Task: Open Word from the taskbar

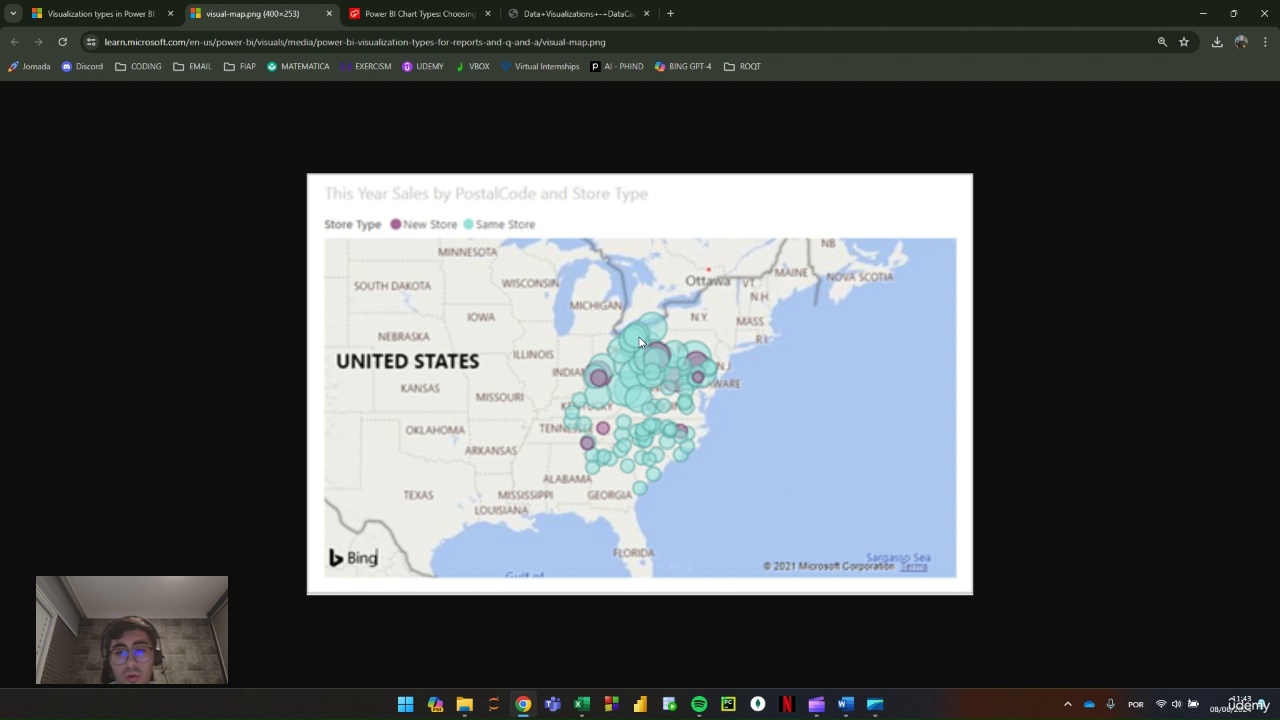Action: pos(846,704)
